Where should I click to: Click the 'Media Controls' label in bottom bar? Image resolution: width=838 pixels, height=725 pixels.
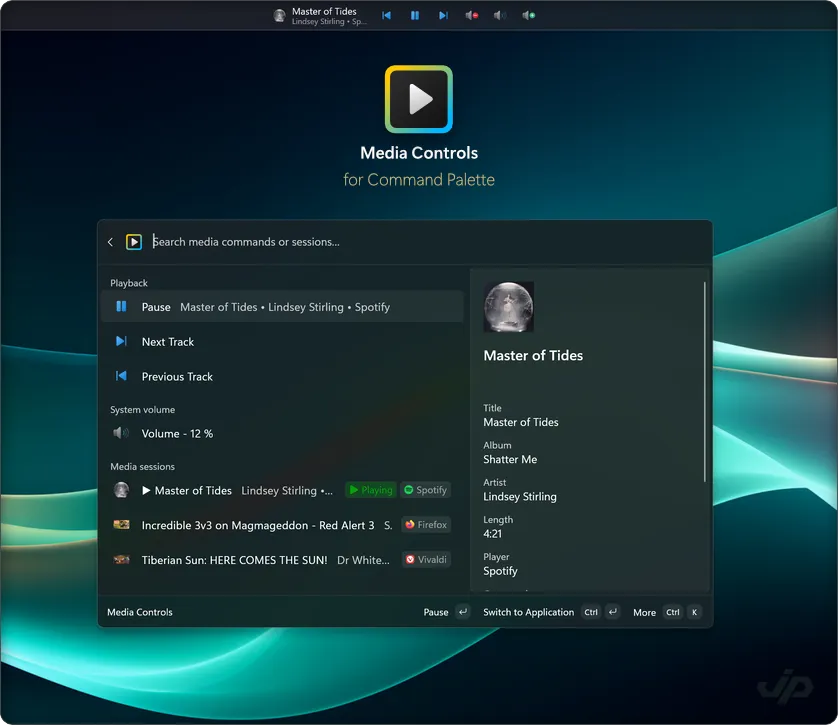(x=140, y=612)
